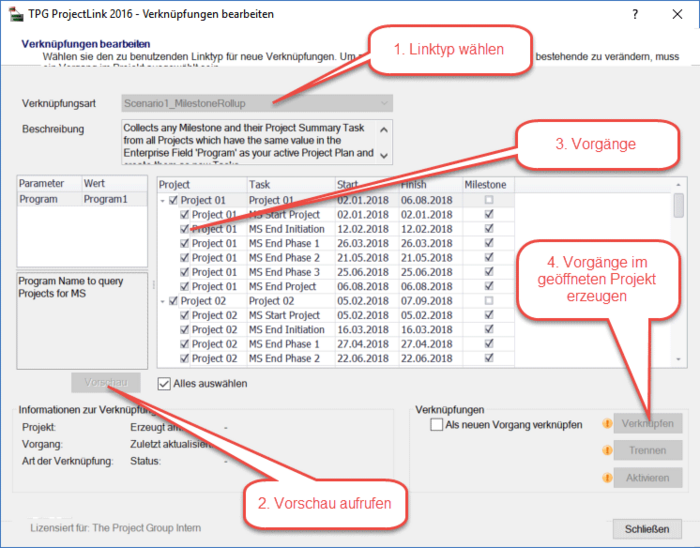Viewport: 700px width, 548px height.
Task: Click the Trennen button
Action: 648,451
